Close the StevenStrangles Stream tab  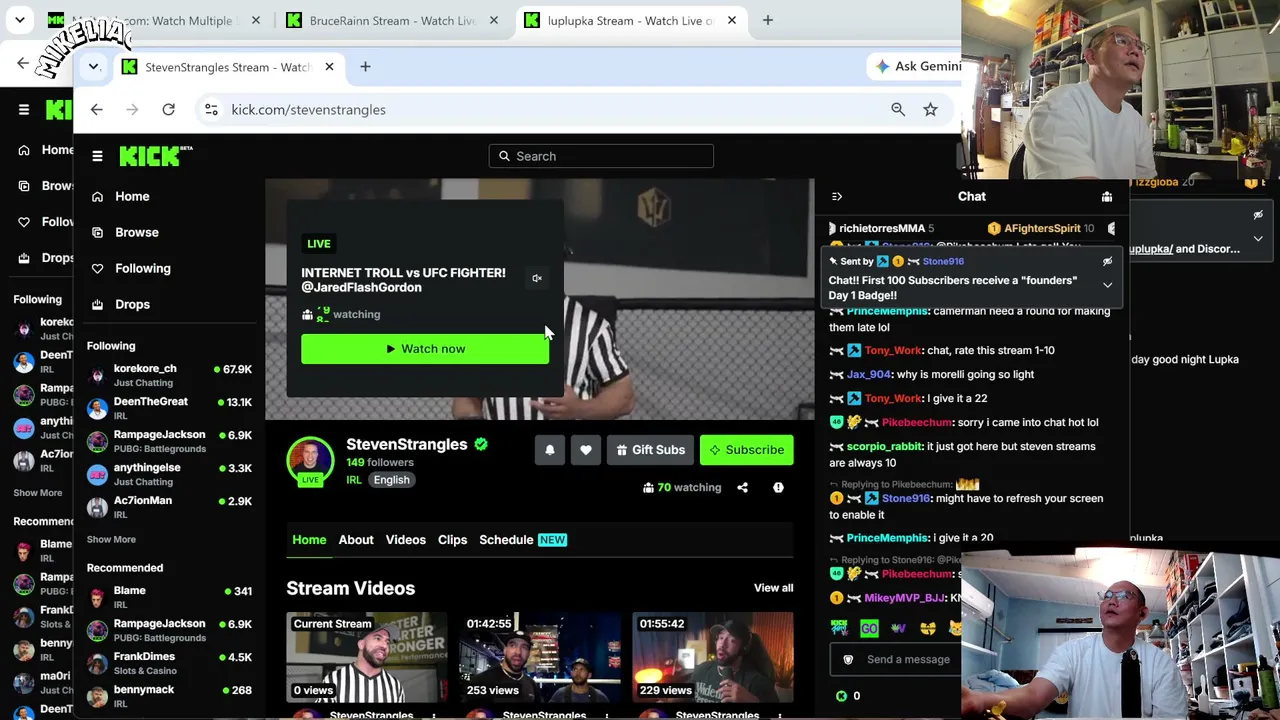pyautogui.click(x=329, y=67)
